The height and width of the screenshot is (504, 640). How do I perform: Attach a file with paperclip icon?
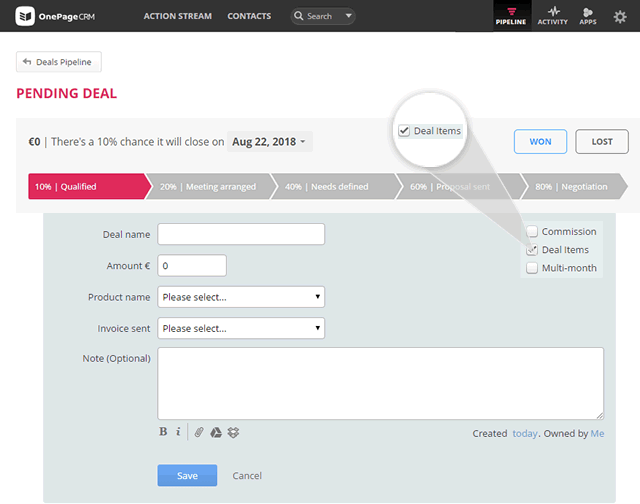pos(199,432)
